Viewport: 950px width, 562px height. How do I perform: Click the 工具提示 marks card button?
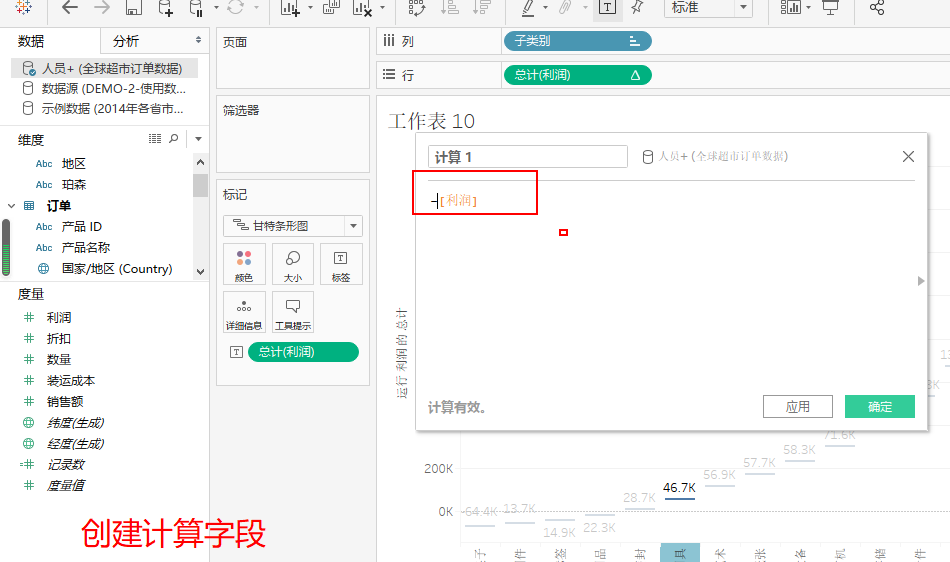point(293,312)
